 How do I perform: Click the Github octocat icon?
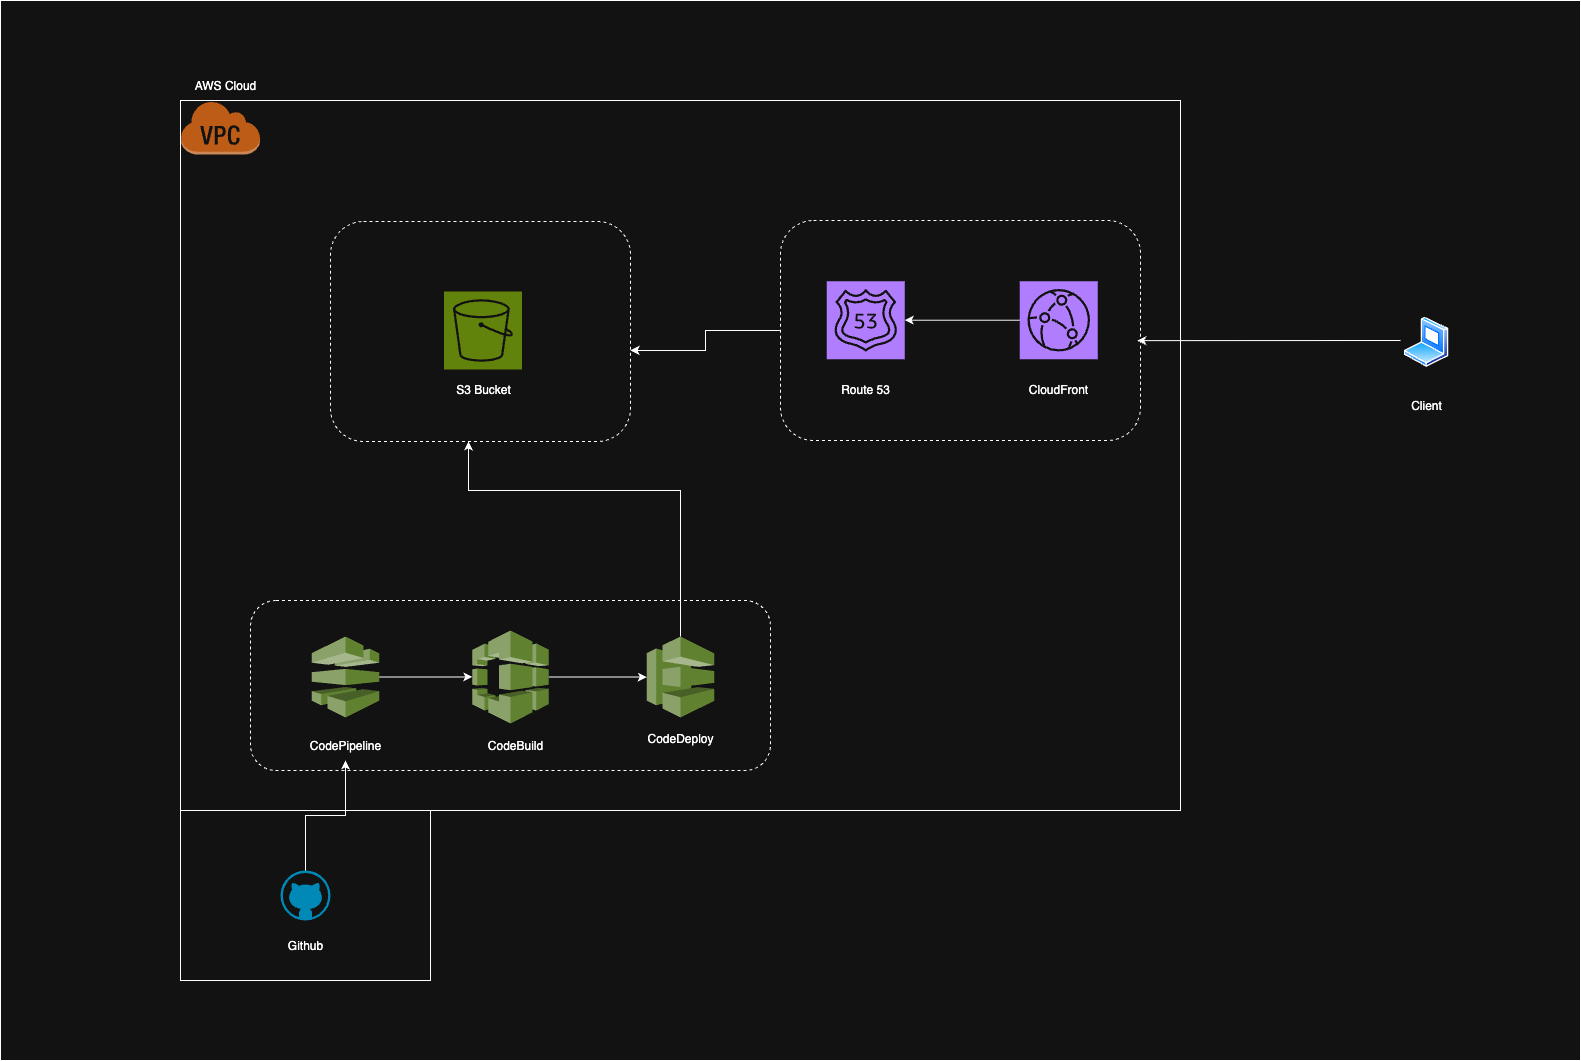click(x=305, y=896)
